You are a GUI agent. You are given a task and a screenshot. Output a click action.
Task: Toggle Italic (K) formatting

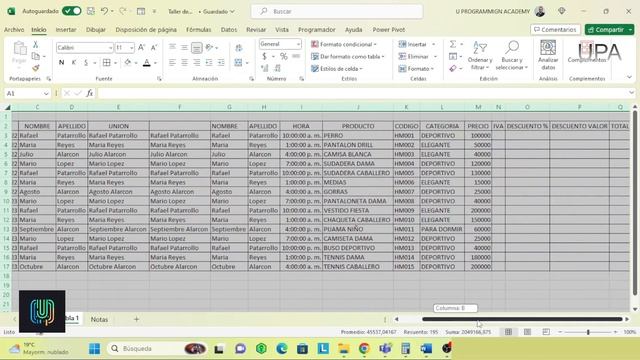[73, 62]
